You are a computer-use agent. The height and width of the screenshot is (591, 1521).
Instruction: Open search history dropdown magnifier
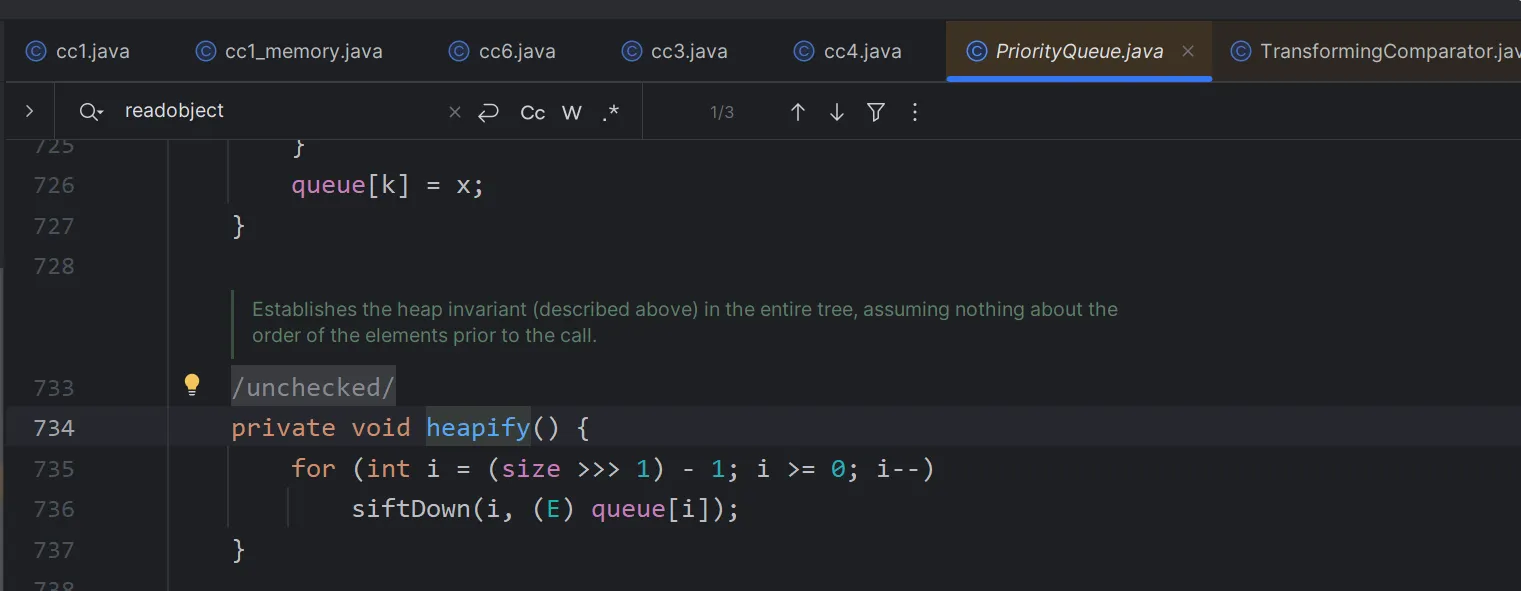(x=91, y=112)
